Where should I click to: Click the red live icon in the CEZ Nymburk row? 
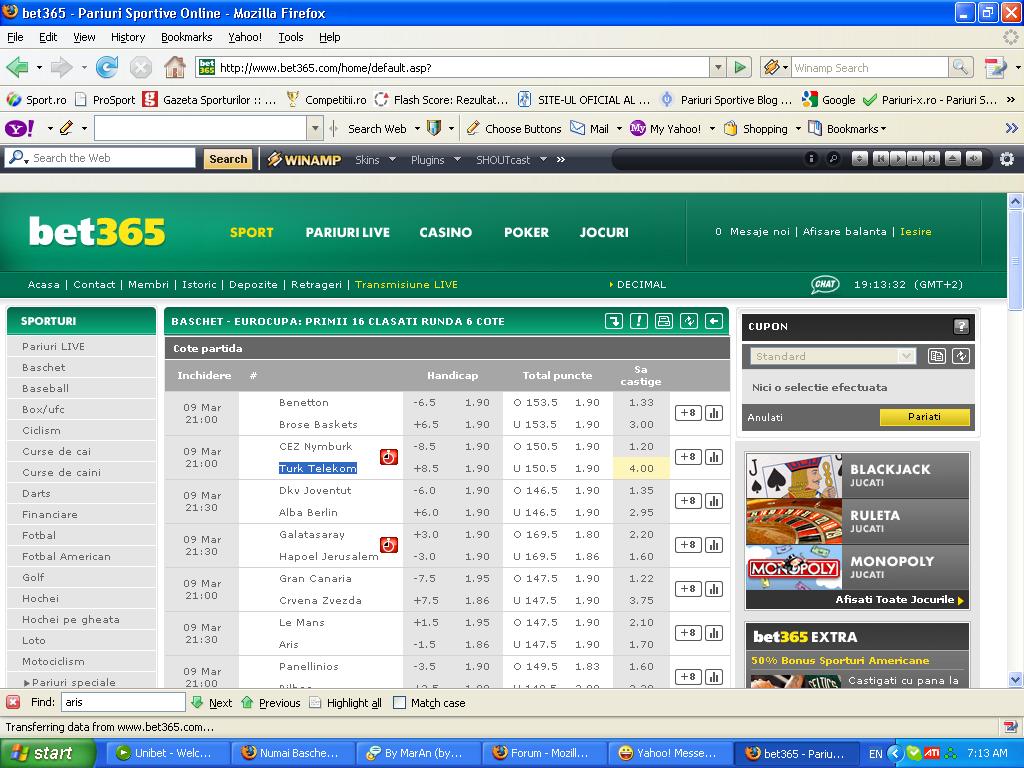[x=389, y=456]
